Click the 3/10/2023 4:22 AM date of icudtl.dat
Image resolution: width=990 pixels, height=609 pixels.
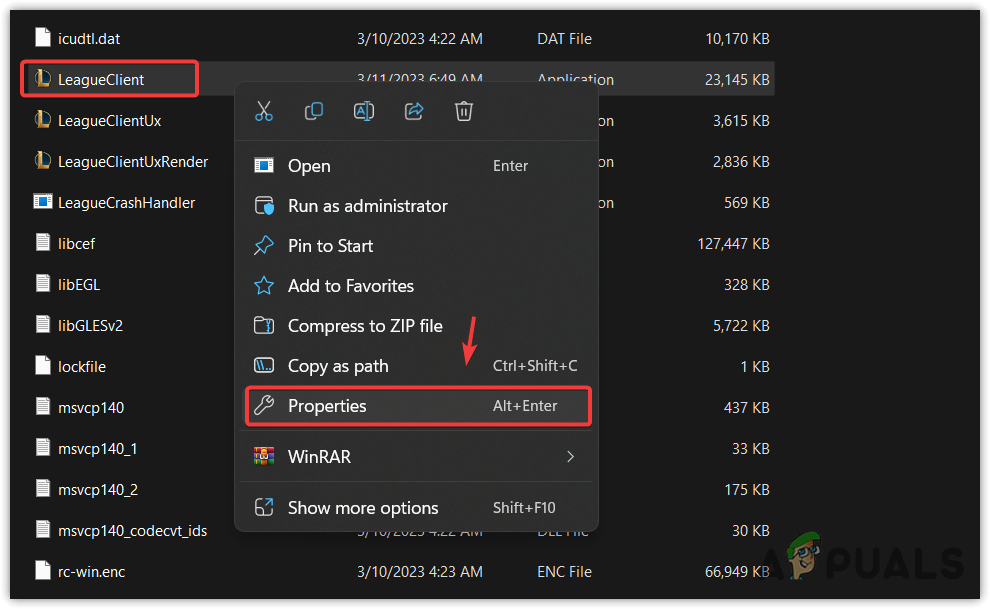(420, 38)
